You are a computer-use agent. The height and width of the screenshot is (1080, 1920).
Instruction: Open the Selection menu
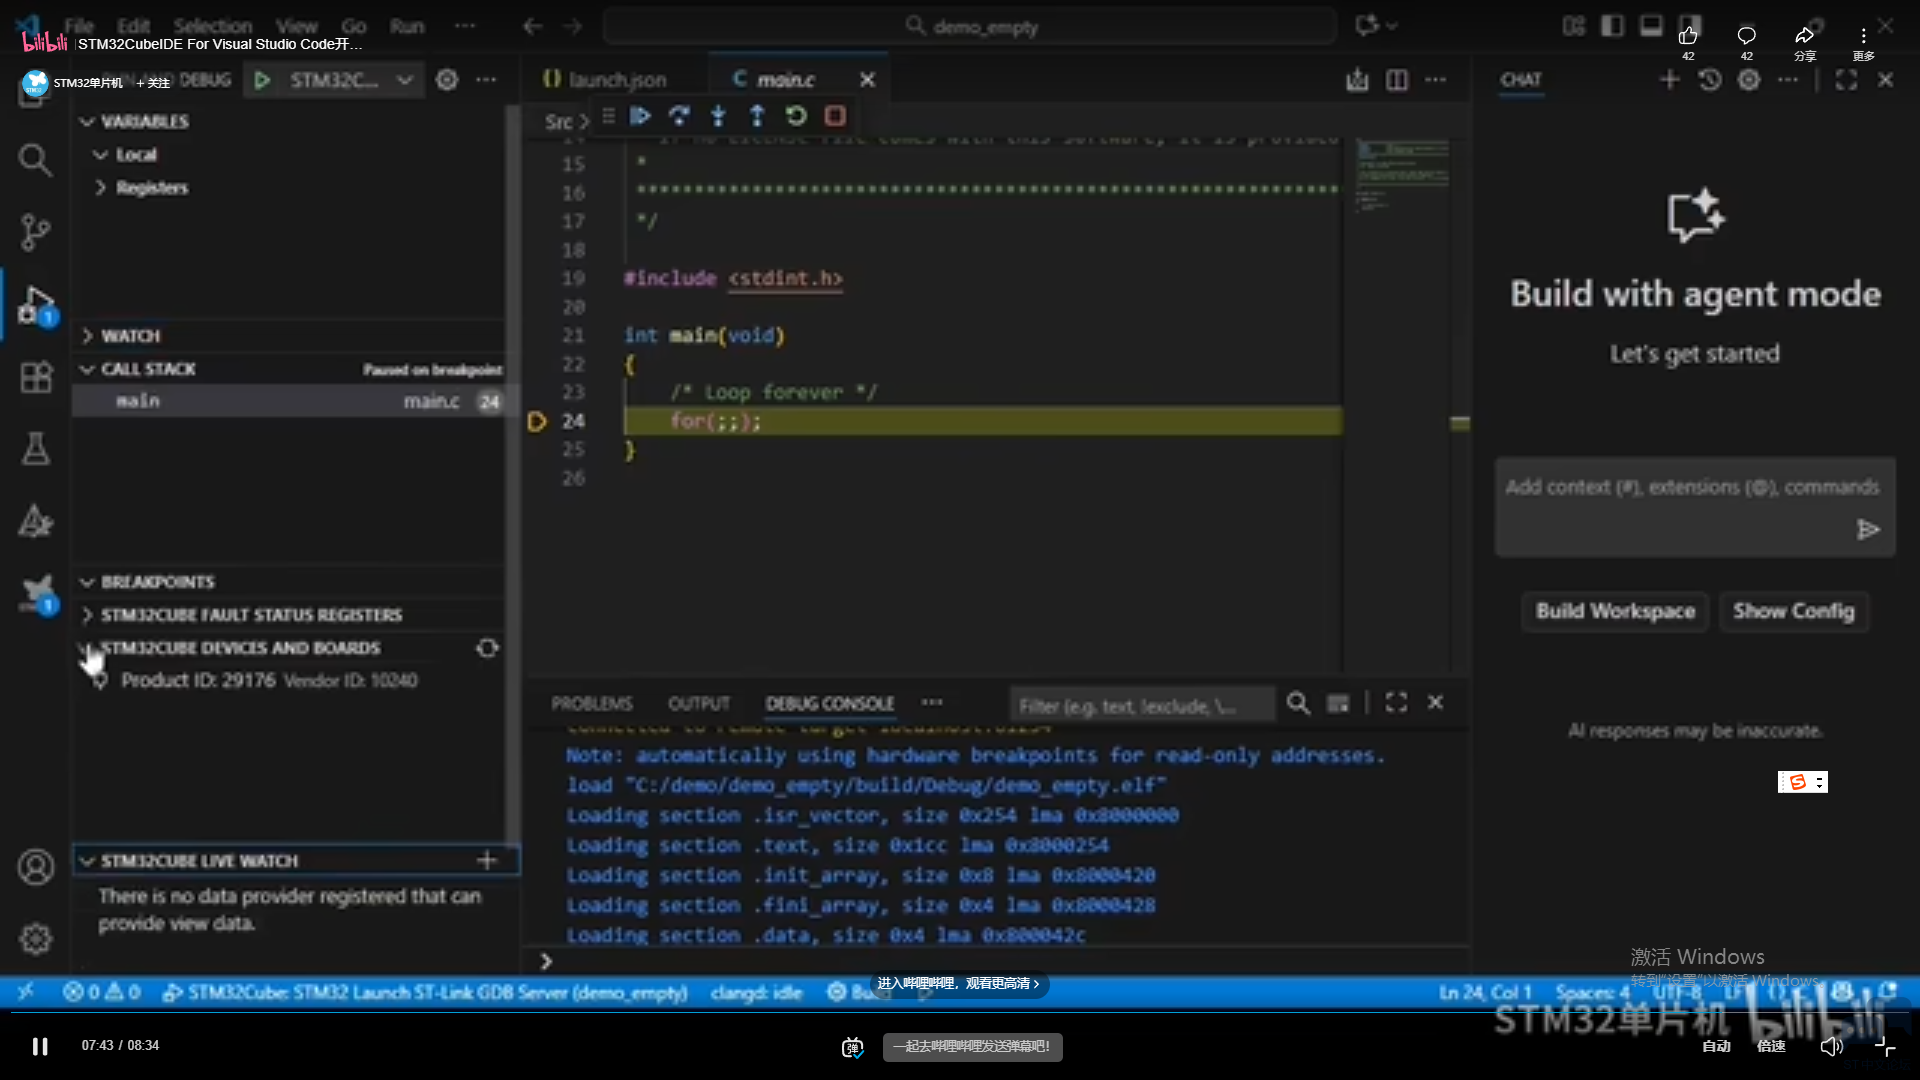[x=213, y=26]
